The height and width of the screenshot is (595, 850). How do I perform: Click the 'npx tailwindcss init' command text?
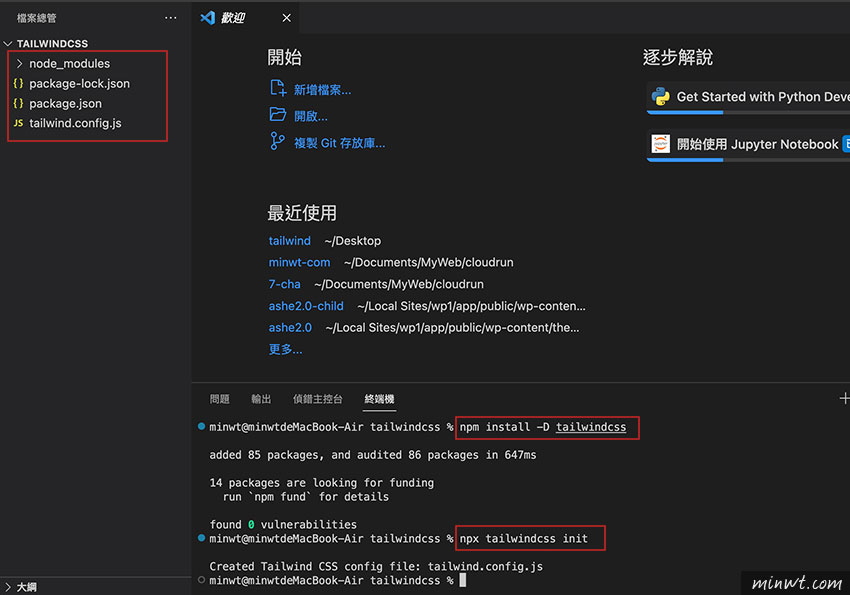point(524,539)
